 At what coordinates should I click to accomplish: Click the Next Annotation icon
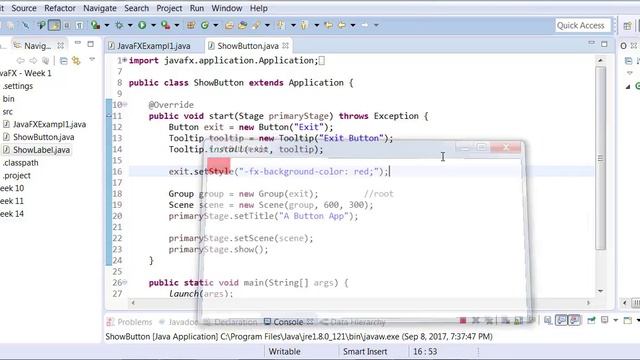pyautogui.click(x=281, y=25)
